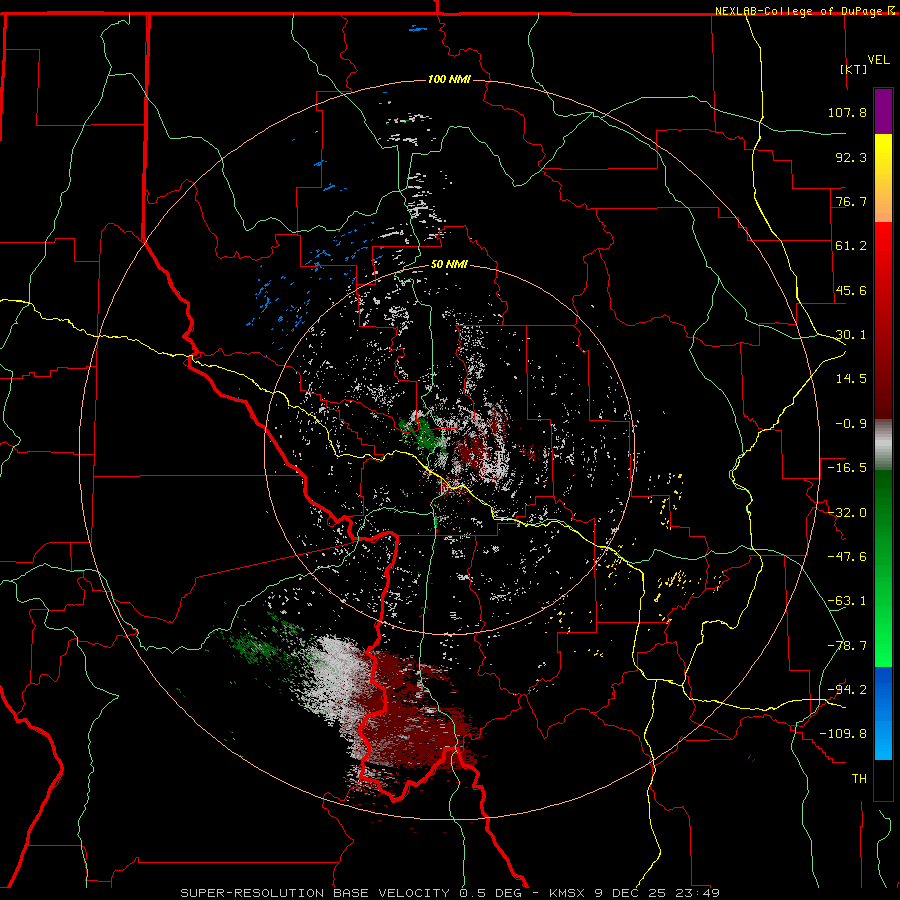Click the -16.5 legend value

tap(847, 468)
